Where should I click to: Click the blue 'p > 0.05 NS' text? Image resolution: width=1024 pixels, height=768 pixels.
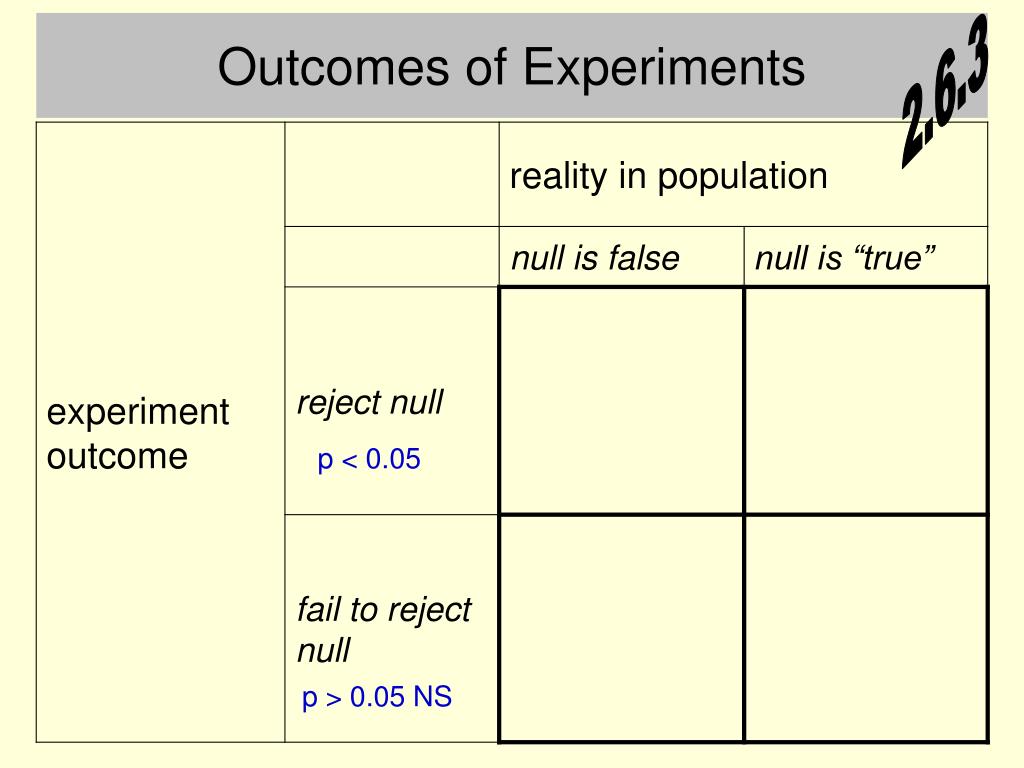377,697
